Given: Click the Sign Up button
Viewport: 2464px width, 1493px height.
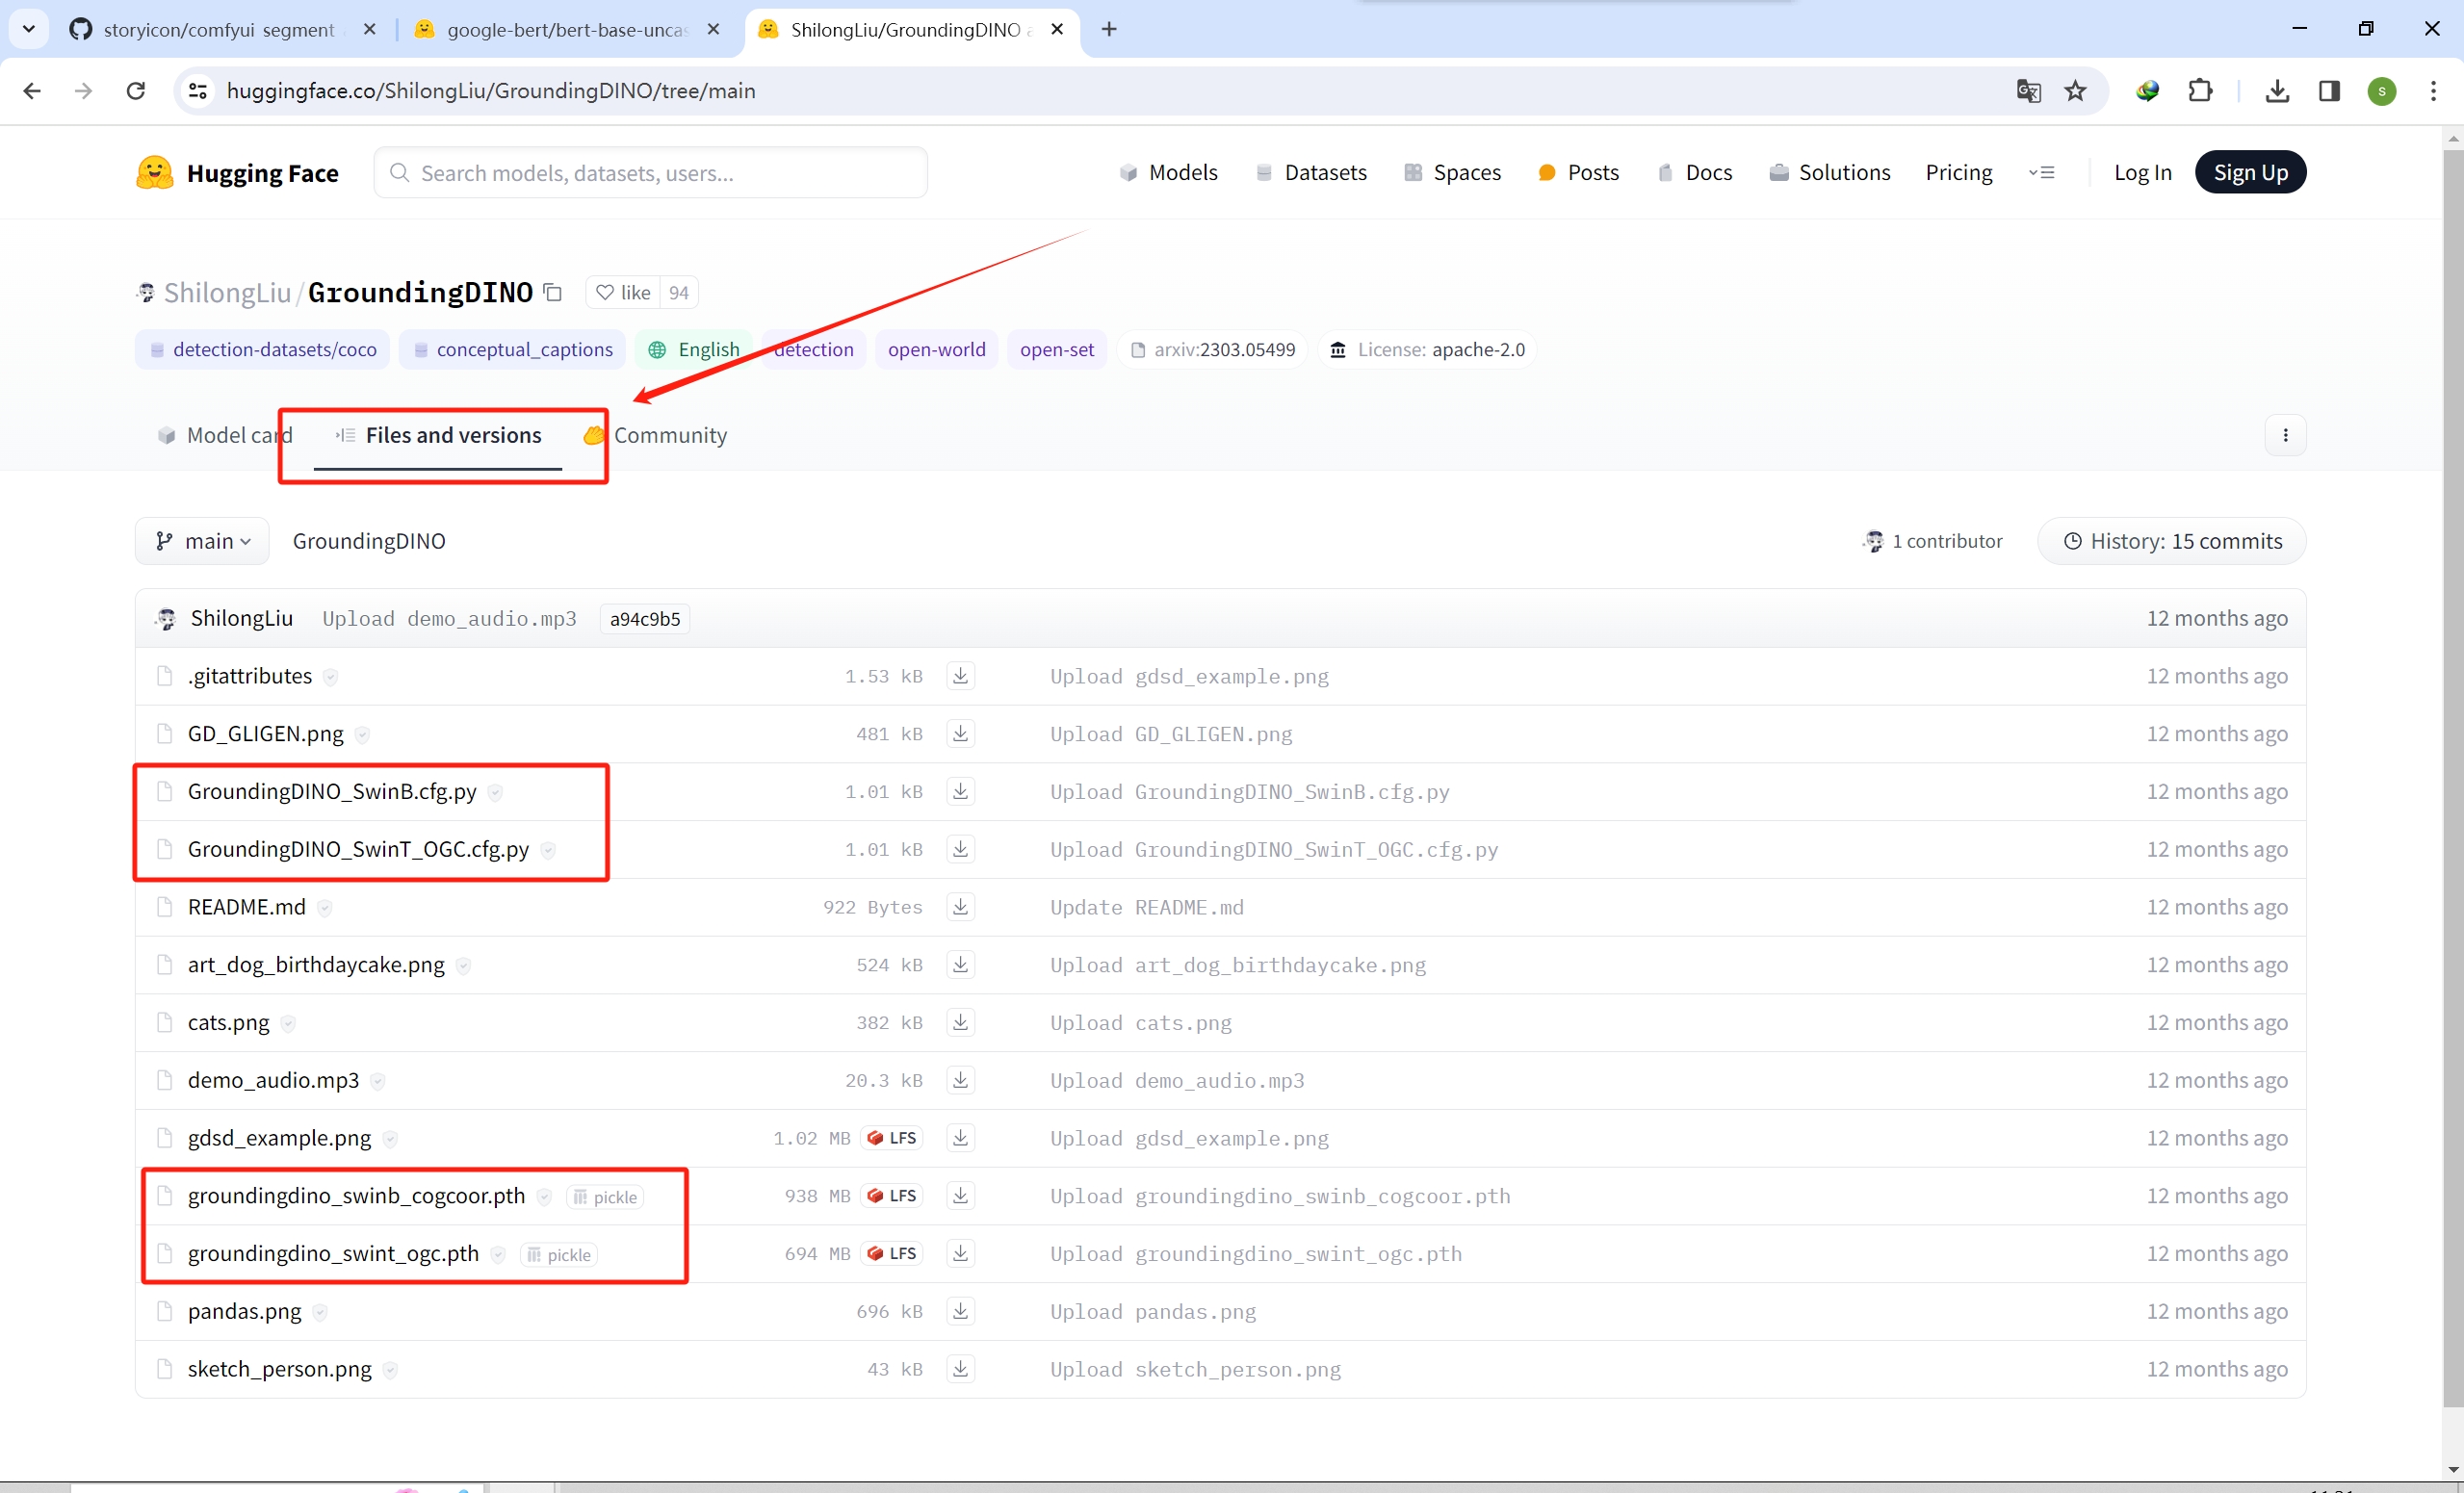Looking at the screenshot, I should pos(2250,173).
